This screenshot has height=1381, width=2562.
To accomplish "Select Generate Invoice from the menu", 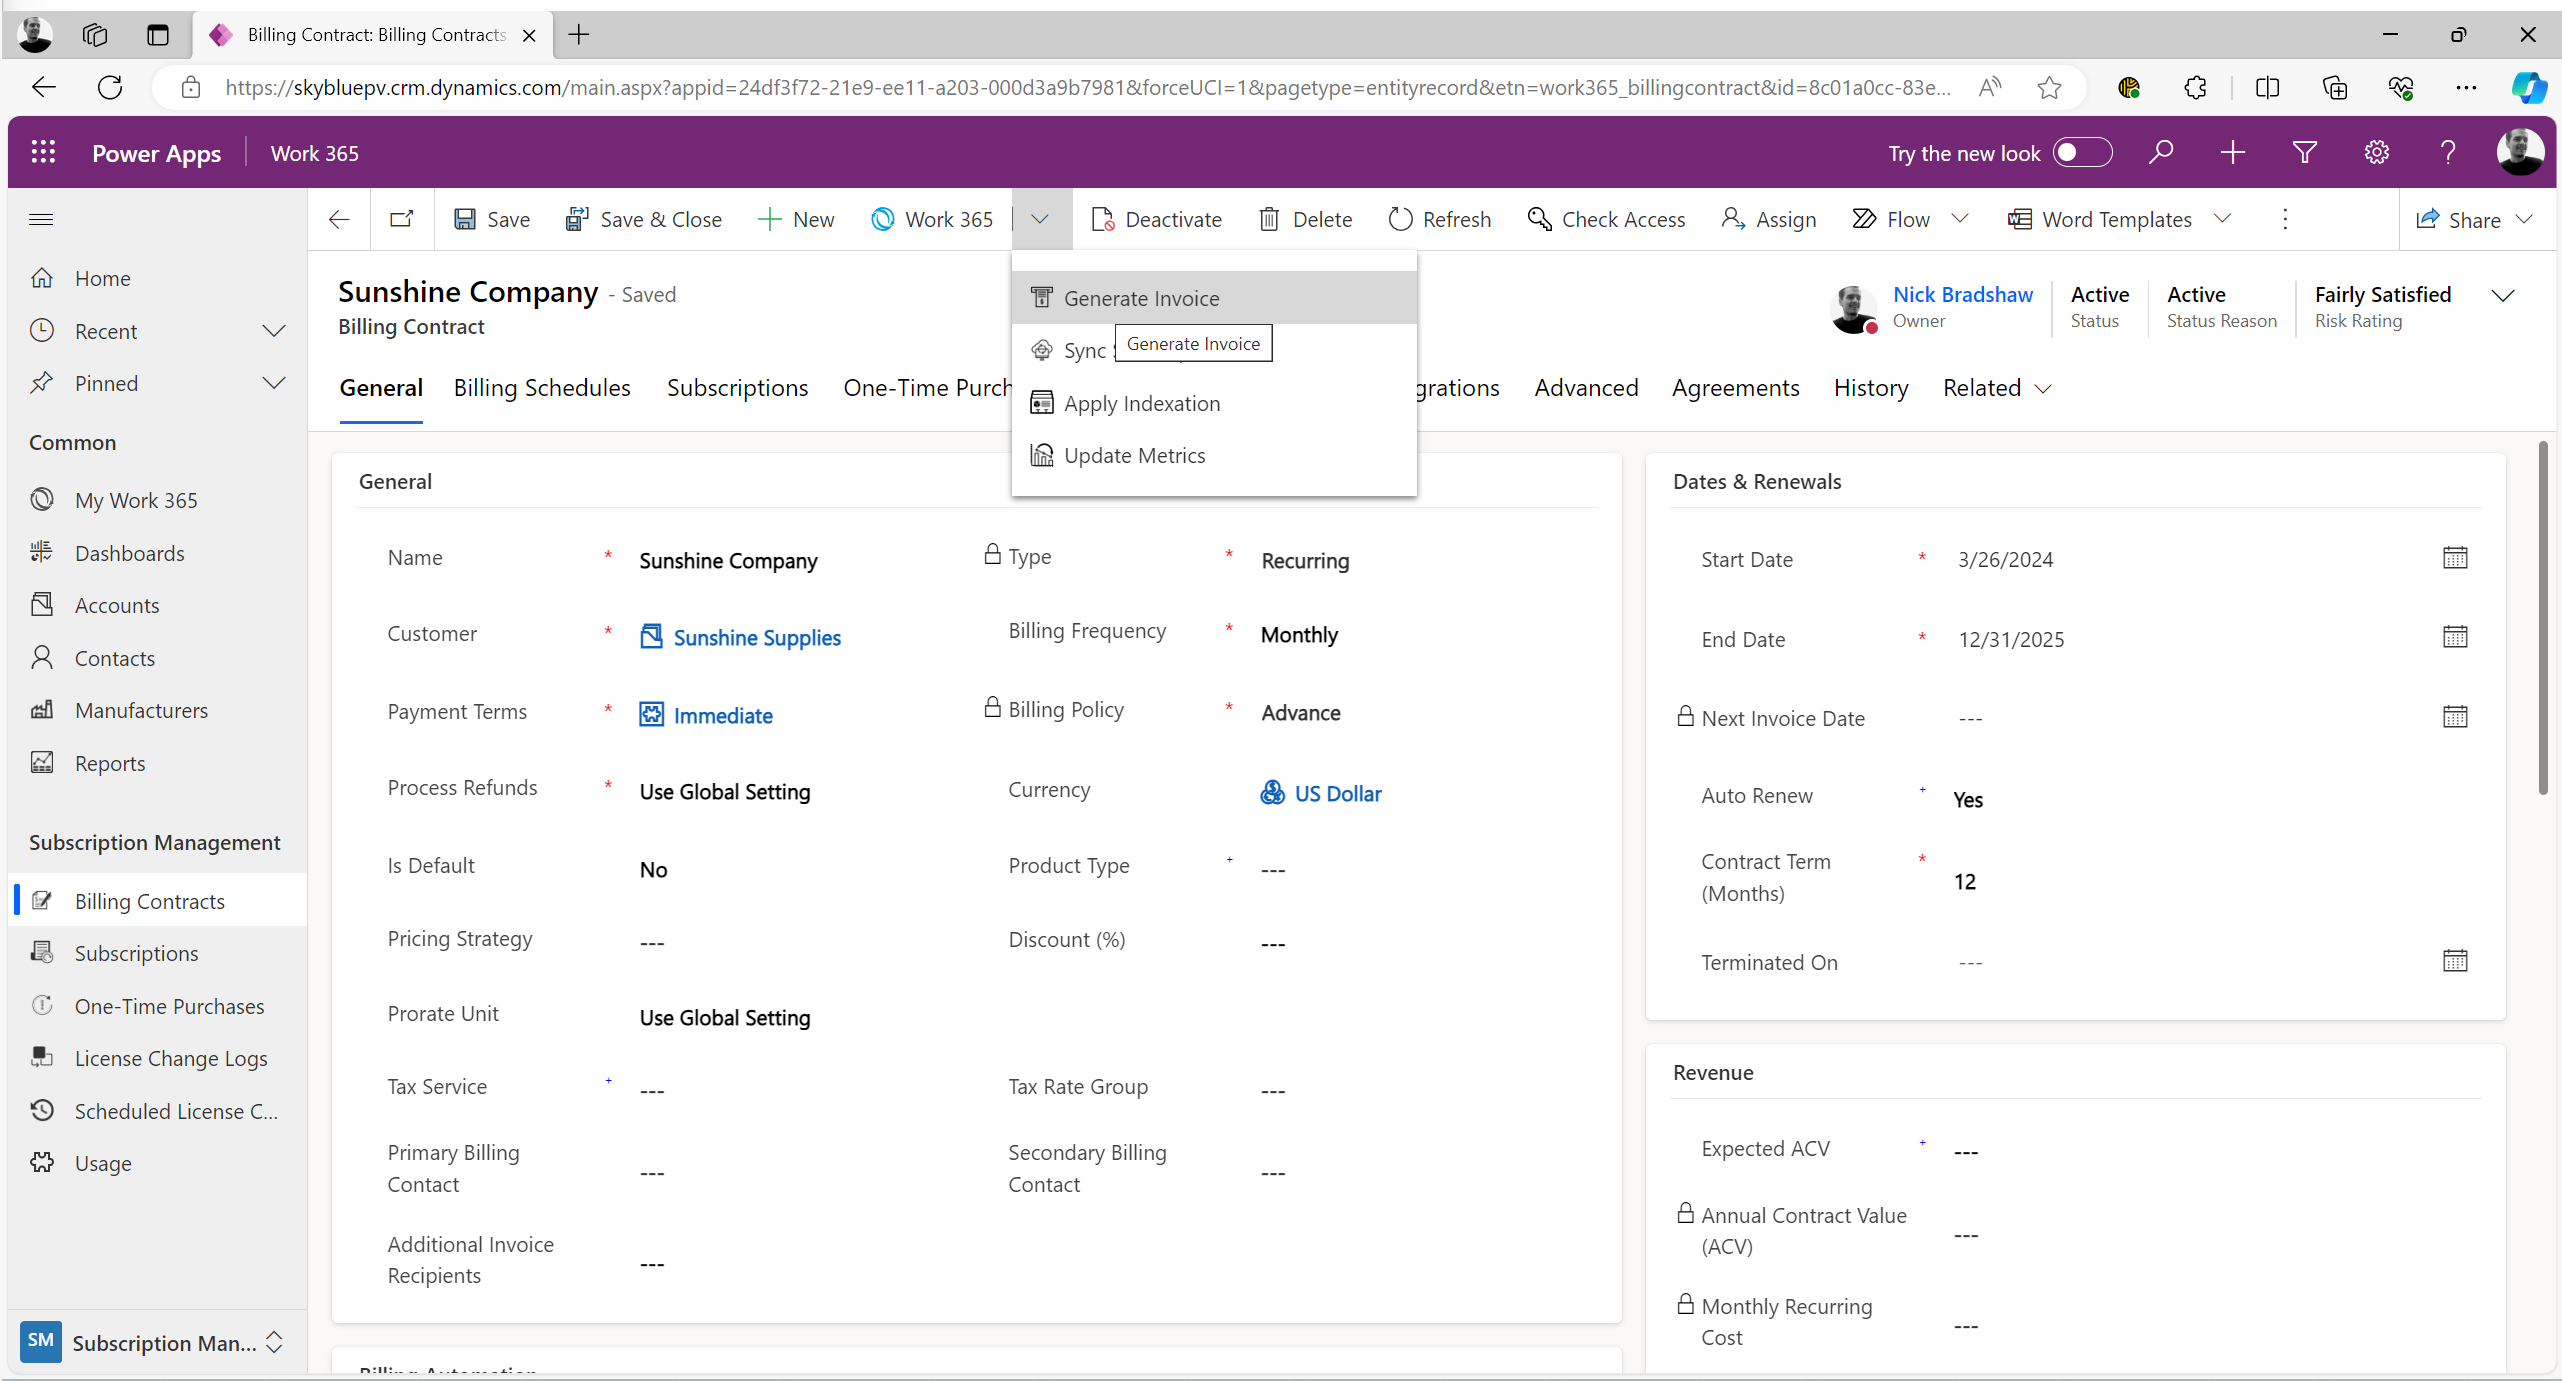I will (1141, 298).
